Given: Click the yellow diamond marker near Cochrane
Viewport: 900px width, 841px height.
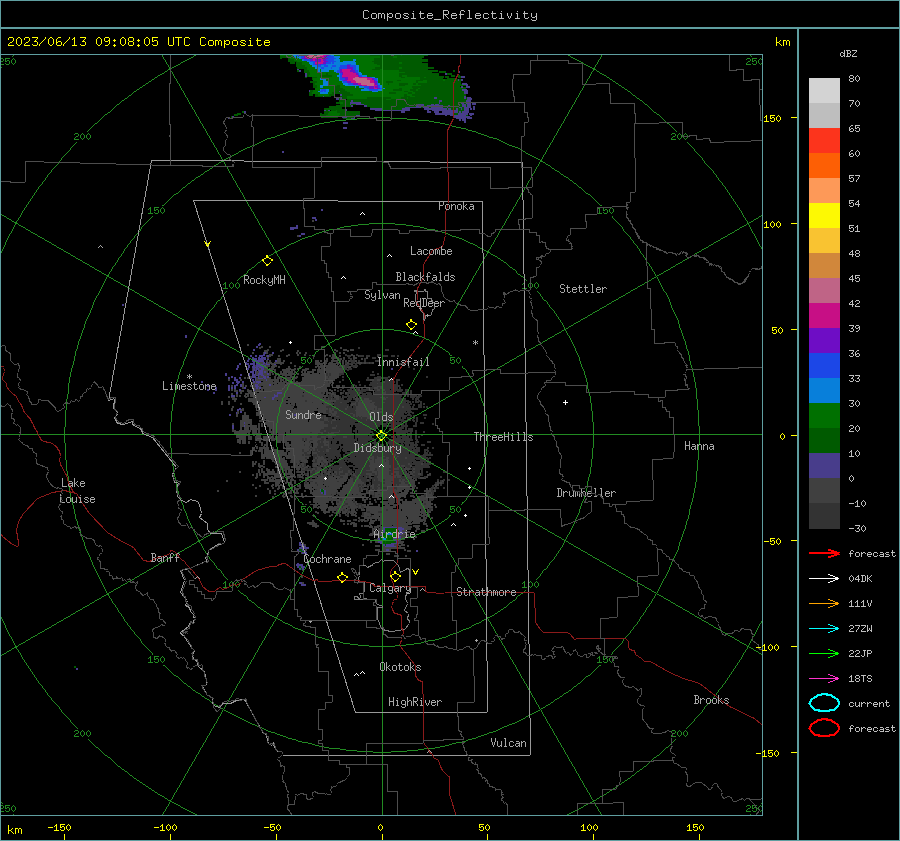Looking at the screenshot, I should [x=343, y=577].
